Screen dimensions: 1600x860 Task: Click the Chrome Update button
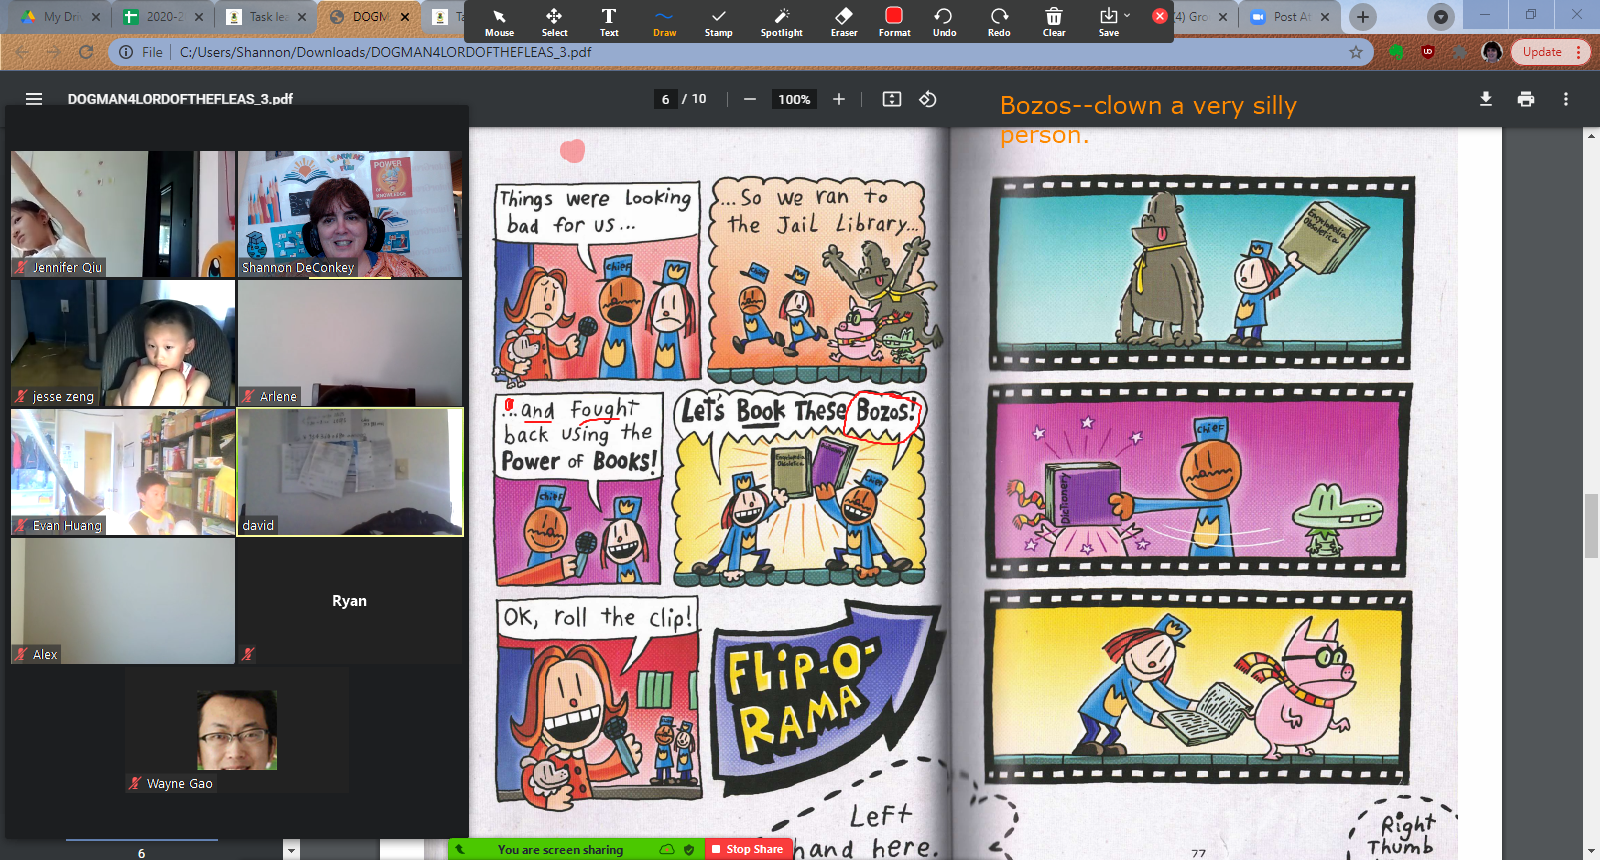tap(1549, 52)
